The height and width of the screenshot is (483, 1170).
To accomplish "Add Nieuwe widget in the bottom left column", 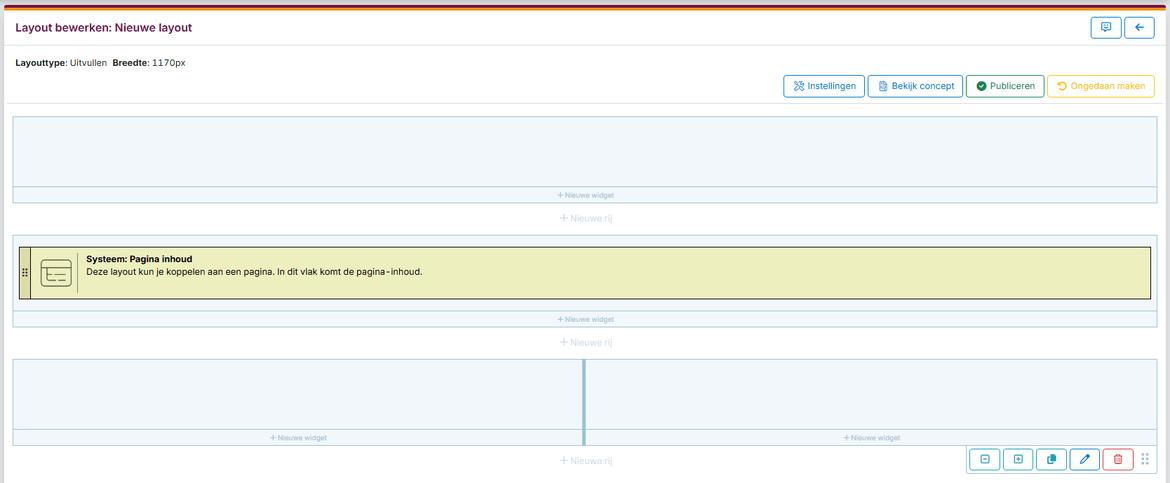I will click(x=298, y=437).
